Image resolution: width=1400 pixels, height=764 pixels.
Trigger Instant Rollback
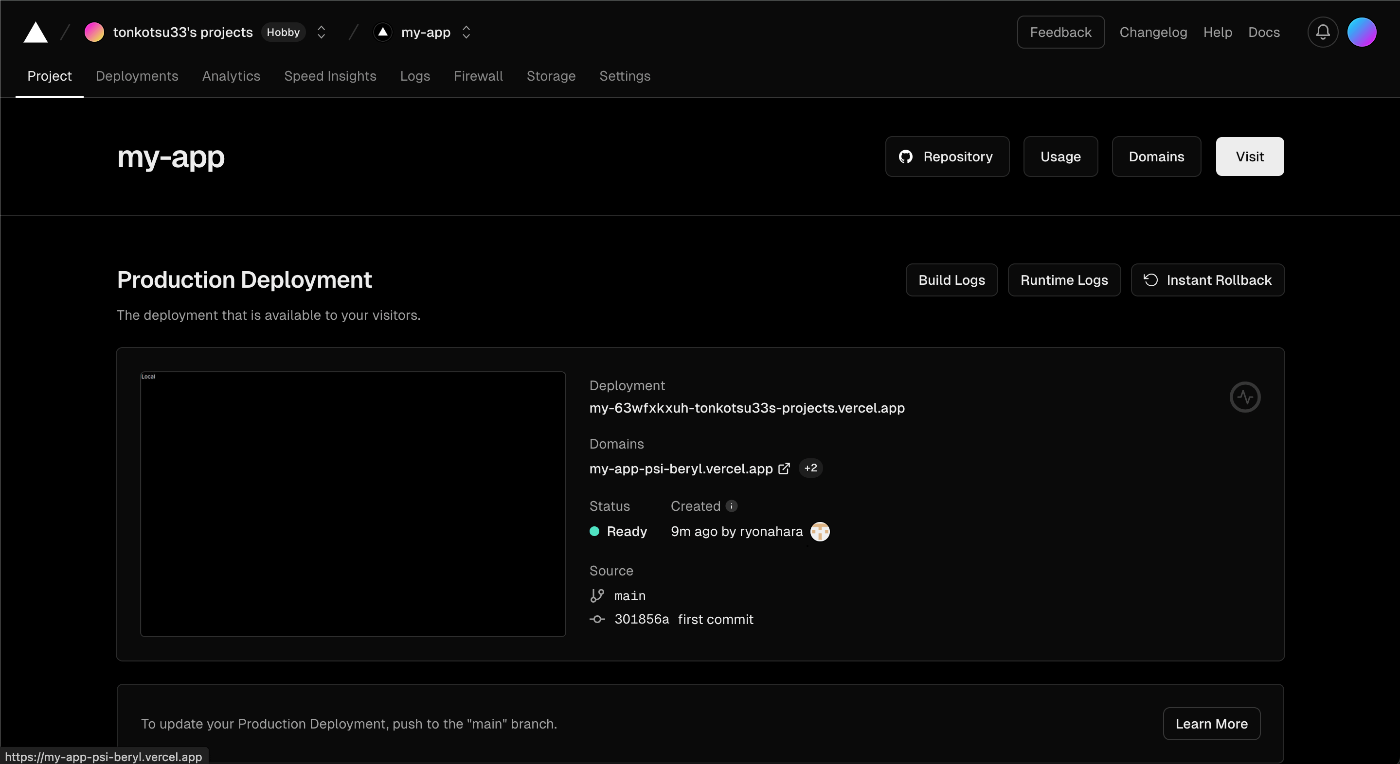1208,280
